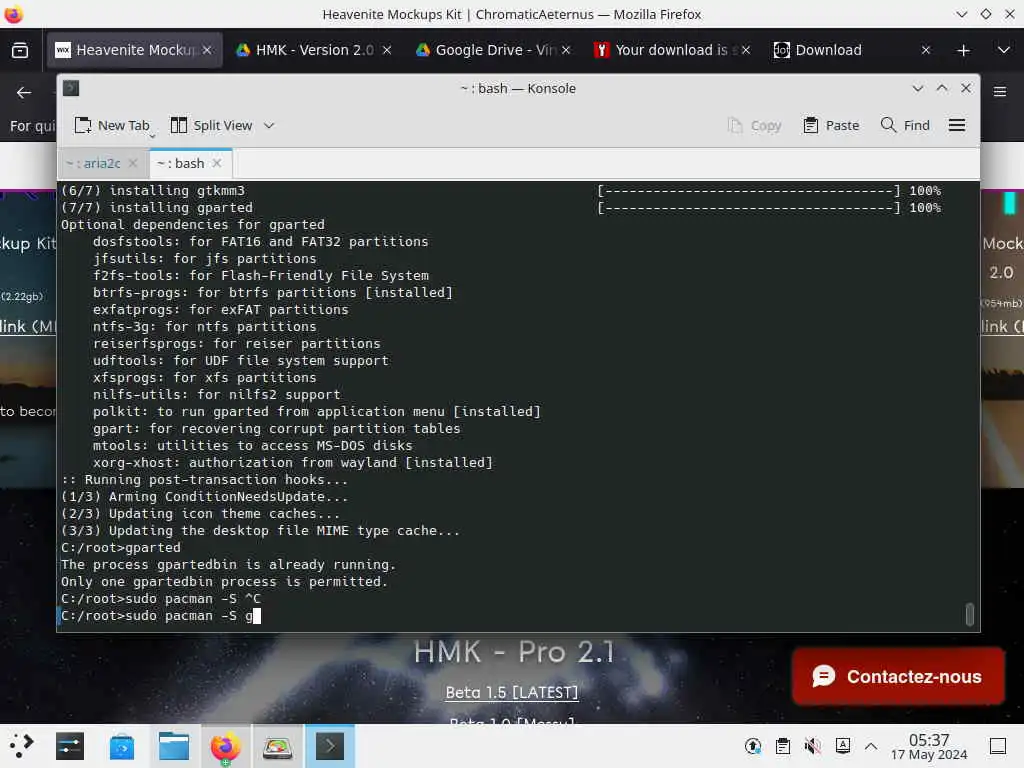Open updates notifier tray icon
Screen dimensions: 1024x768
point(752,746)
